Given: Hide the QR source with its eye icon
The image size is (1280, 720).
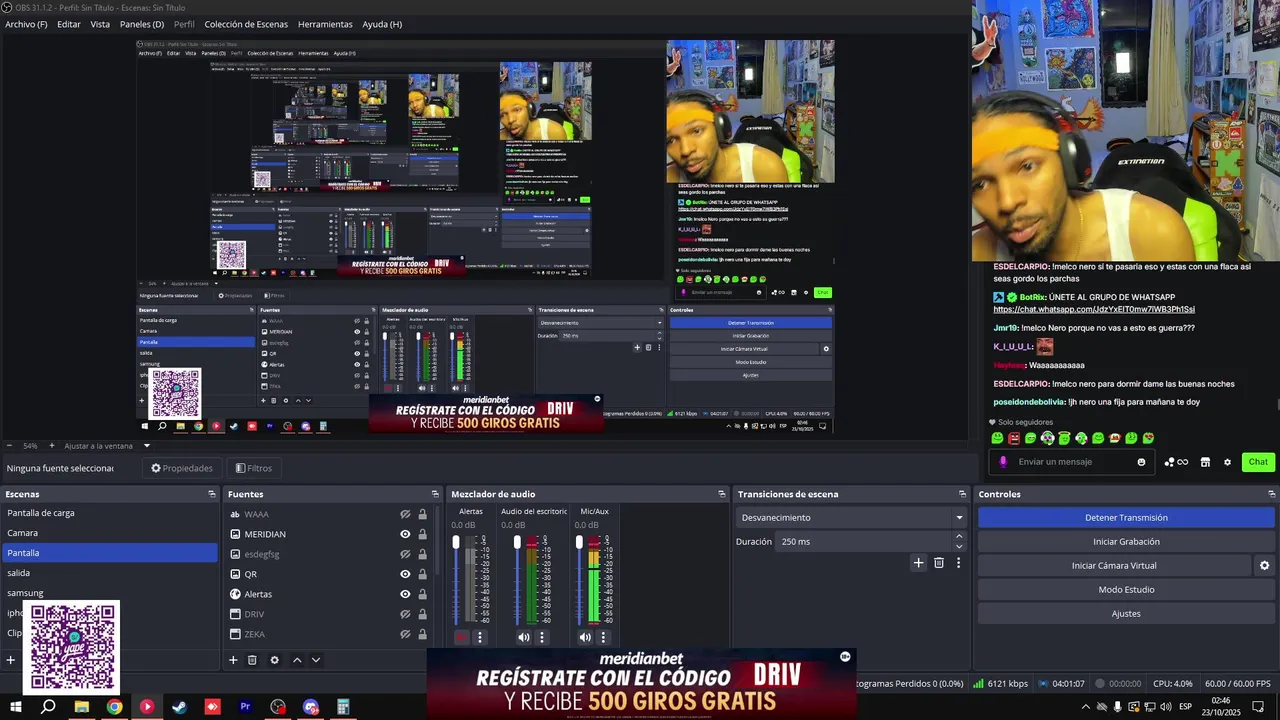Looking at the screenshot, I should pos(405,574).
